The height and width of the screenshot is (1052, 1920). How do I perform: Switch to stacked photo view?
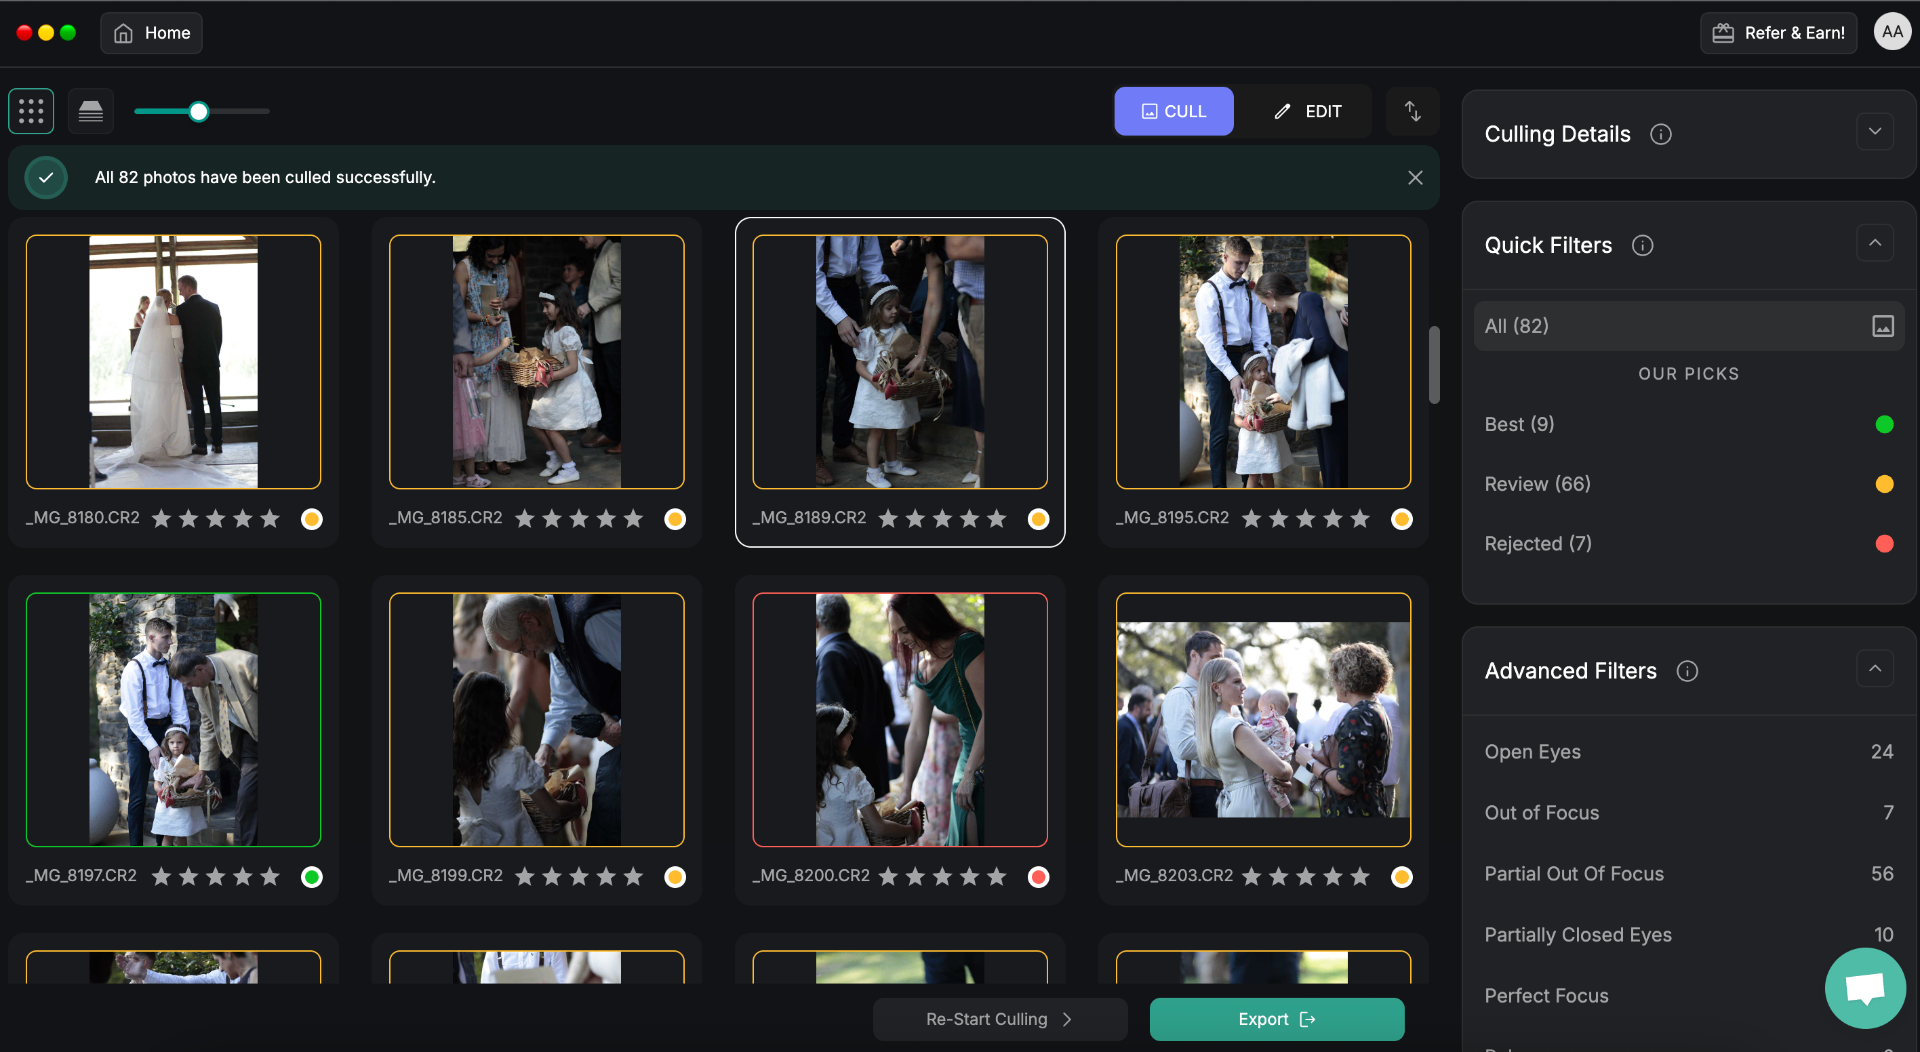point(90,111)
